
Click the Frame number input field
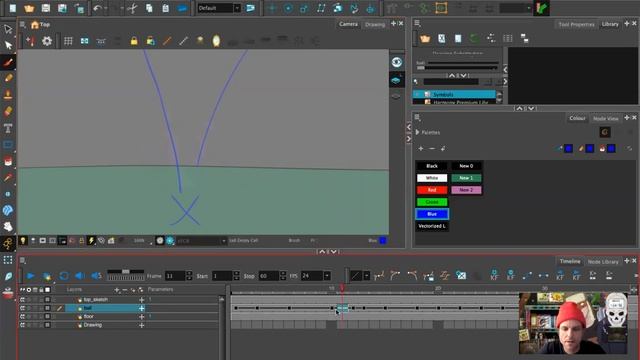tap(175, 276)
